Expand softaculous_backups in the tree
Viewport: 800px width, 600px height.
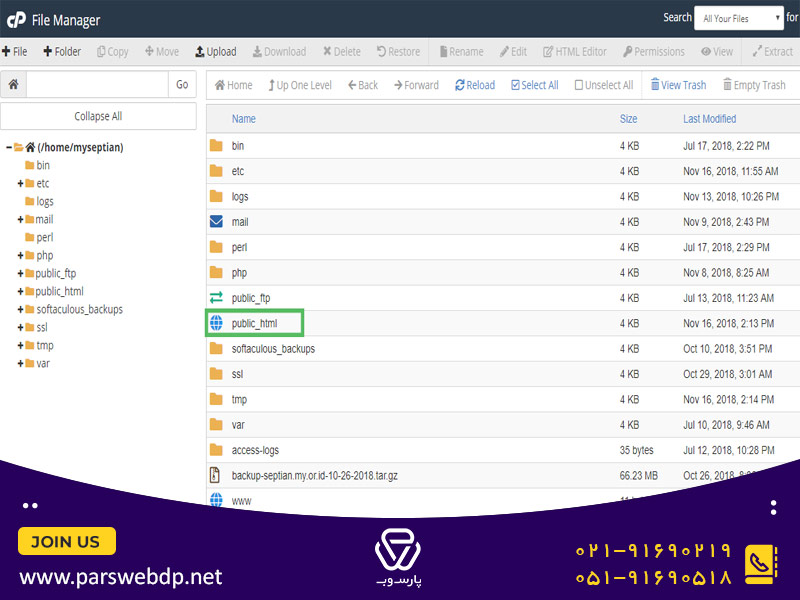tap(20, 310)
